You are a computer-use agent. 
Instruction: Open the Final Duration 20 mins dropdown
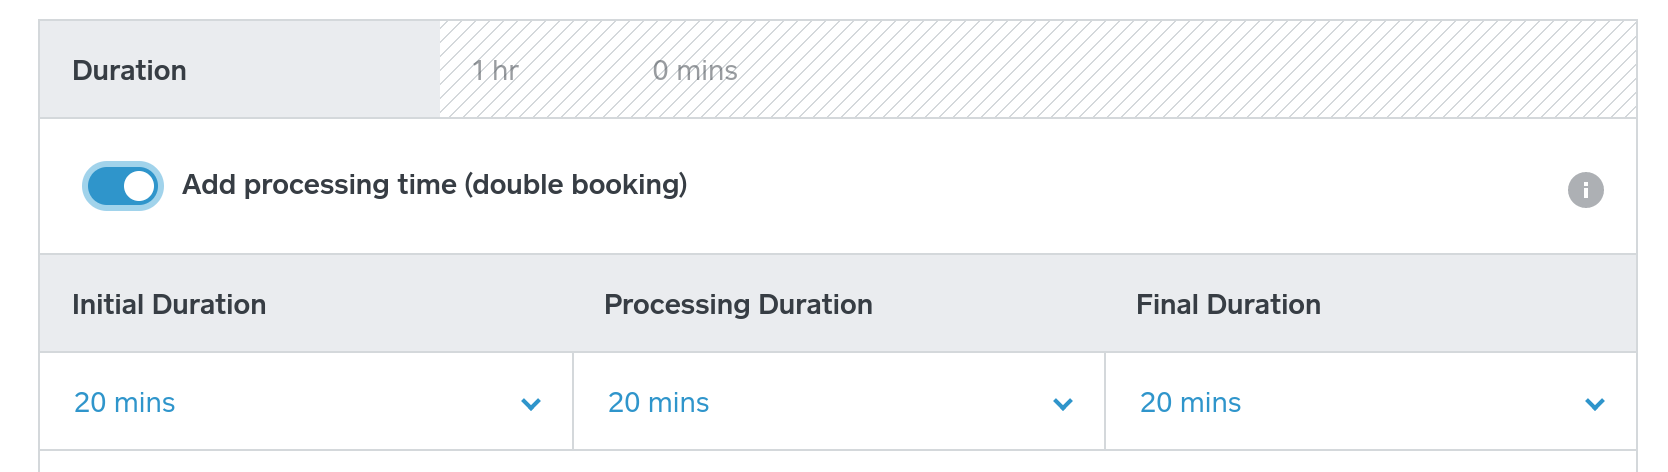tap(1370, 402)
